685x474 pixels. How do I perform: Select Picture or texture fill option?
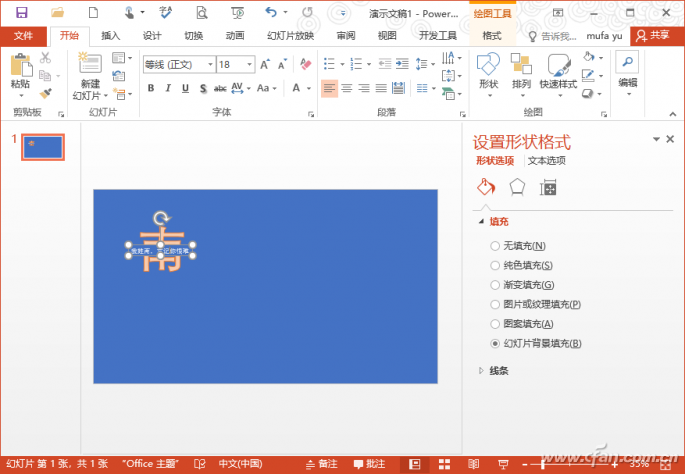click(536, 304)
